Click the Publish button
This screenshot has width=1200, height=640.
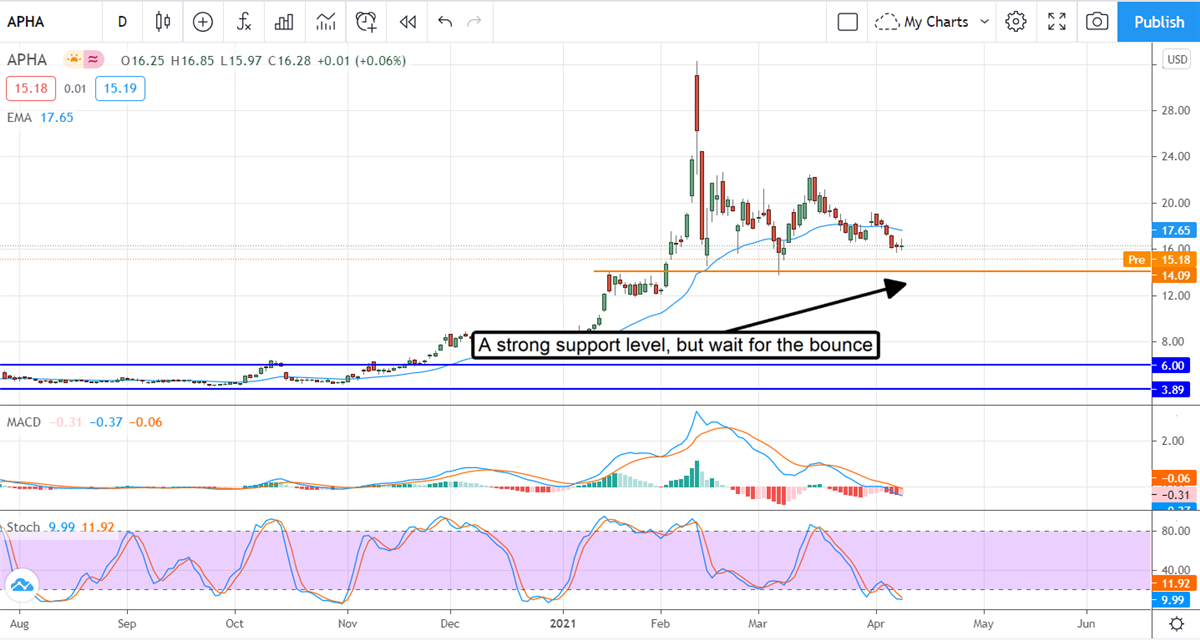pos(1159,21)
